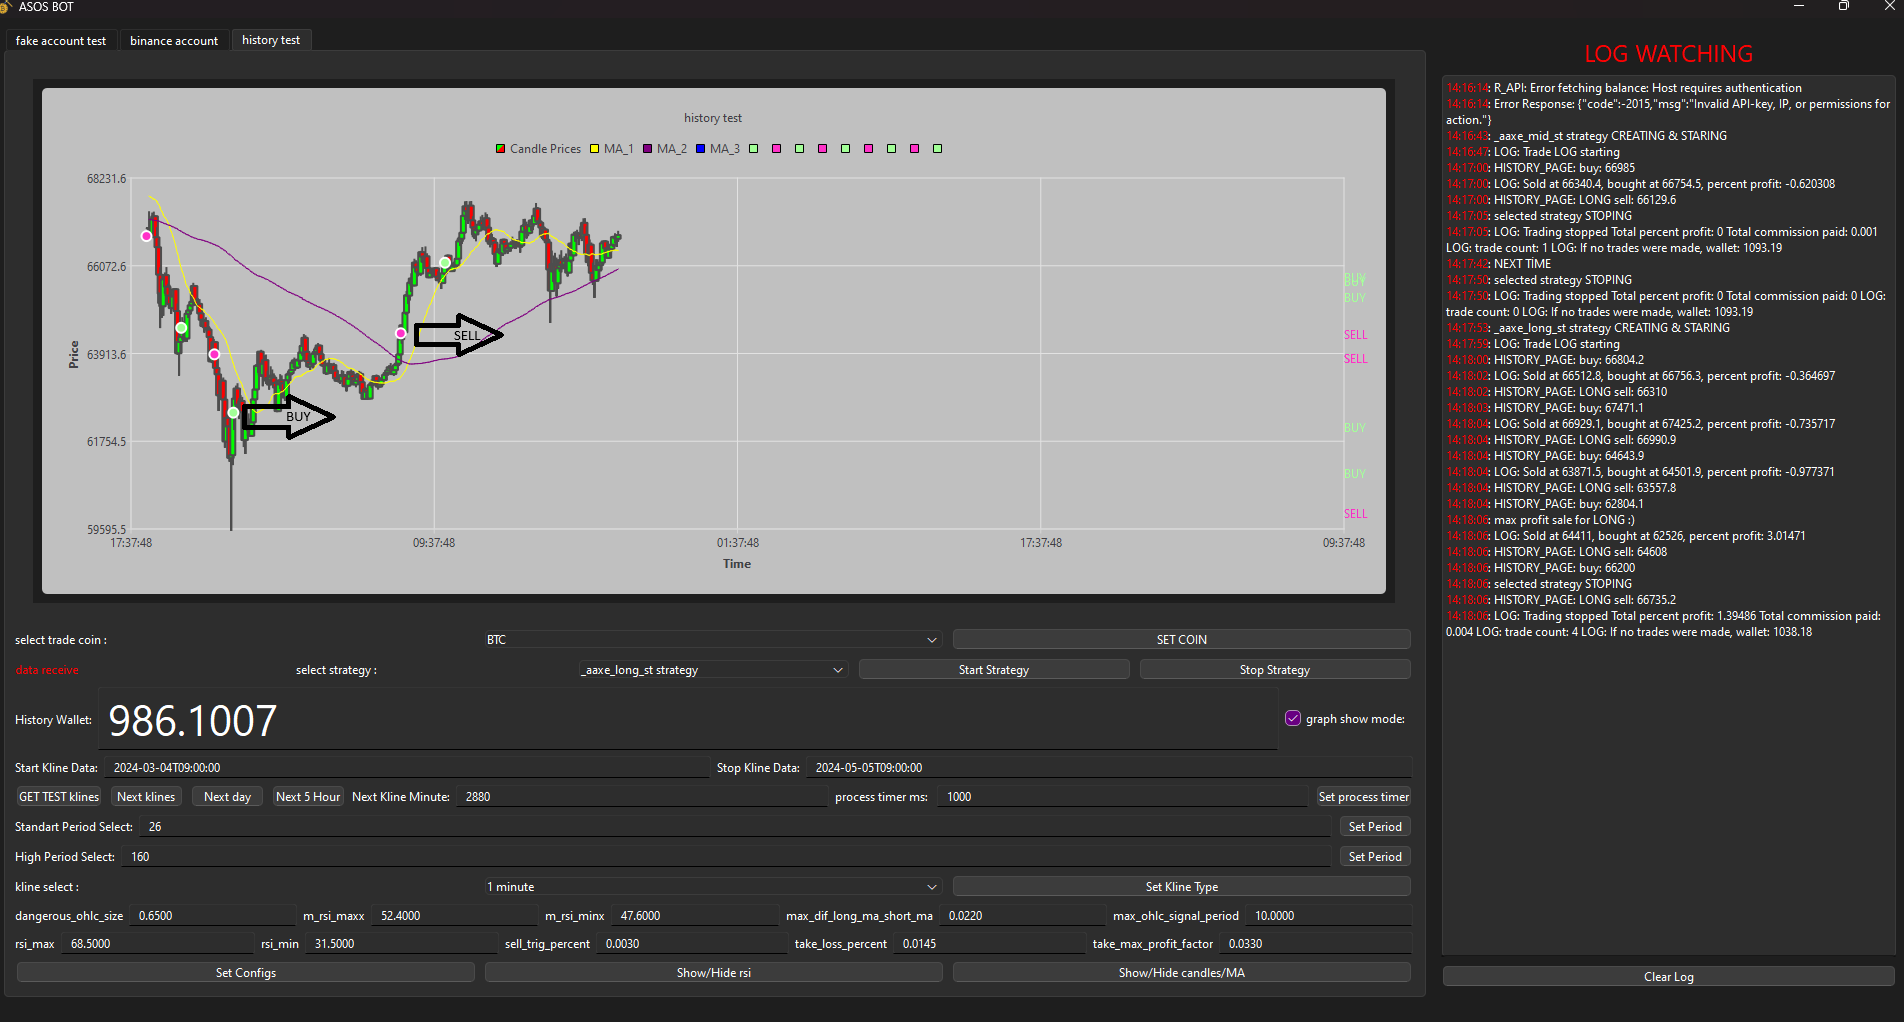Open the binance account tab
Viewport: 1904px width, 1022px height.
click(x=174, y=41)
